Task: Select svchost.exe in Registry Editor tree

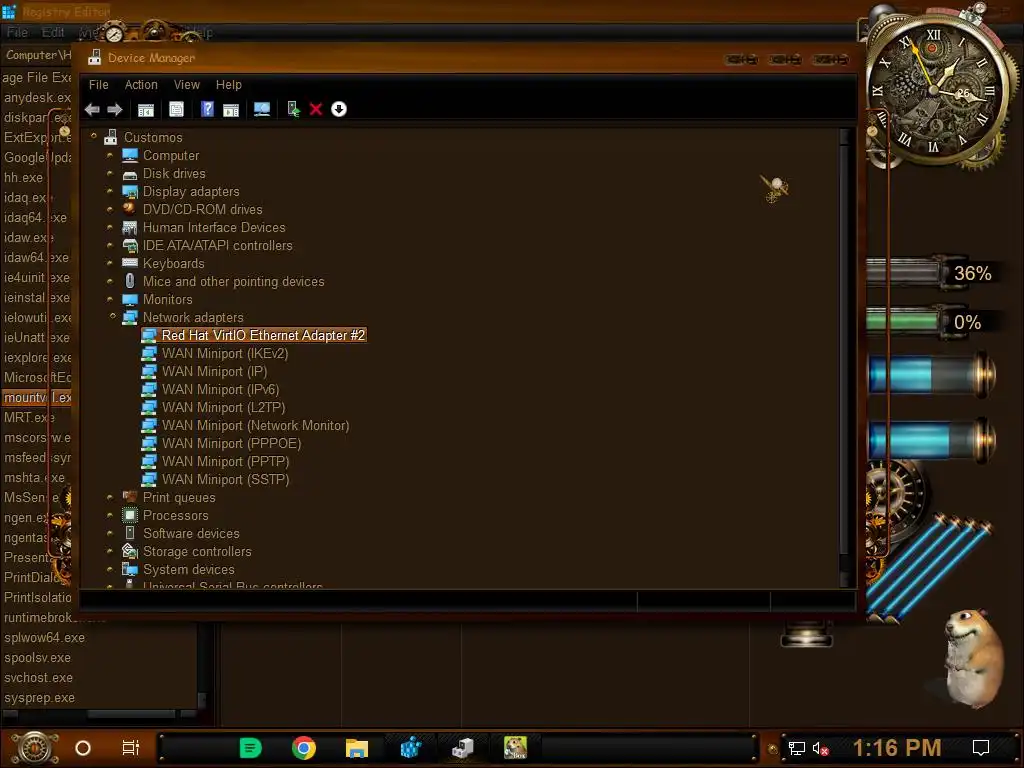Action: [x=39, y=678]
